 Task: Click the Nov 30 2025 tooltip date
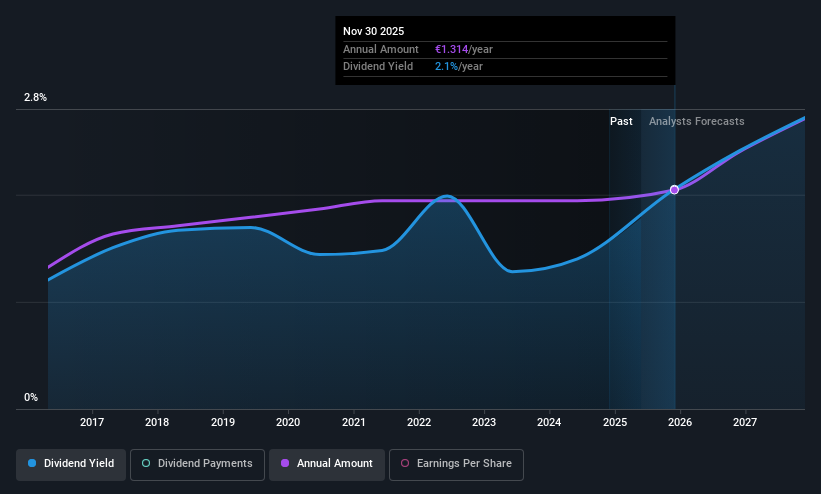(373, 31)
